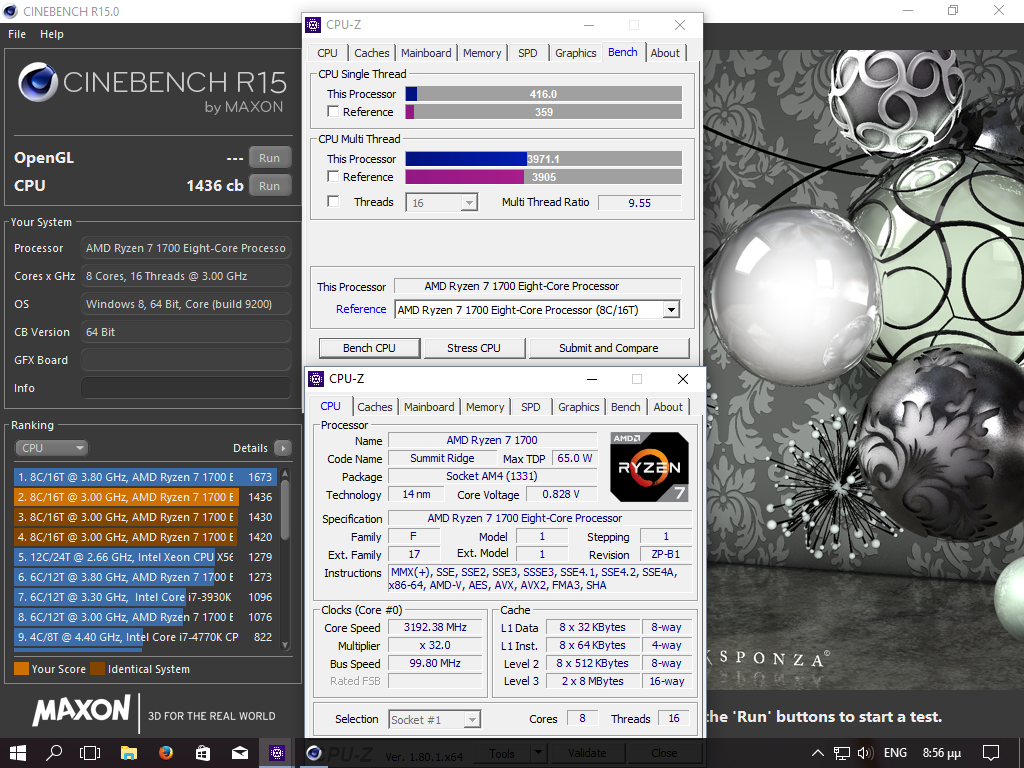Open the Ranking CPU dropdown in Cinebench
Viewport: 1024px width, 768px height.
click(51, 448)
